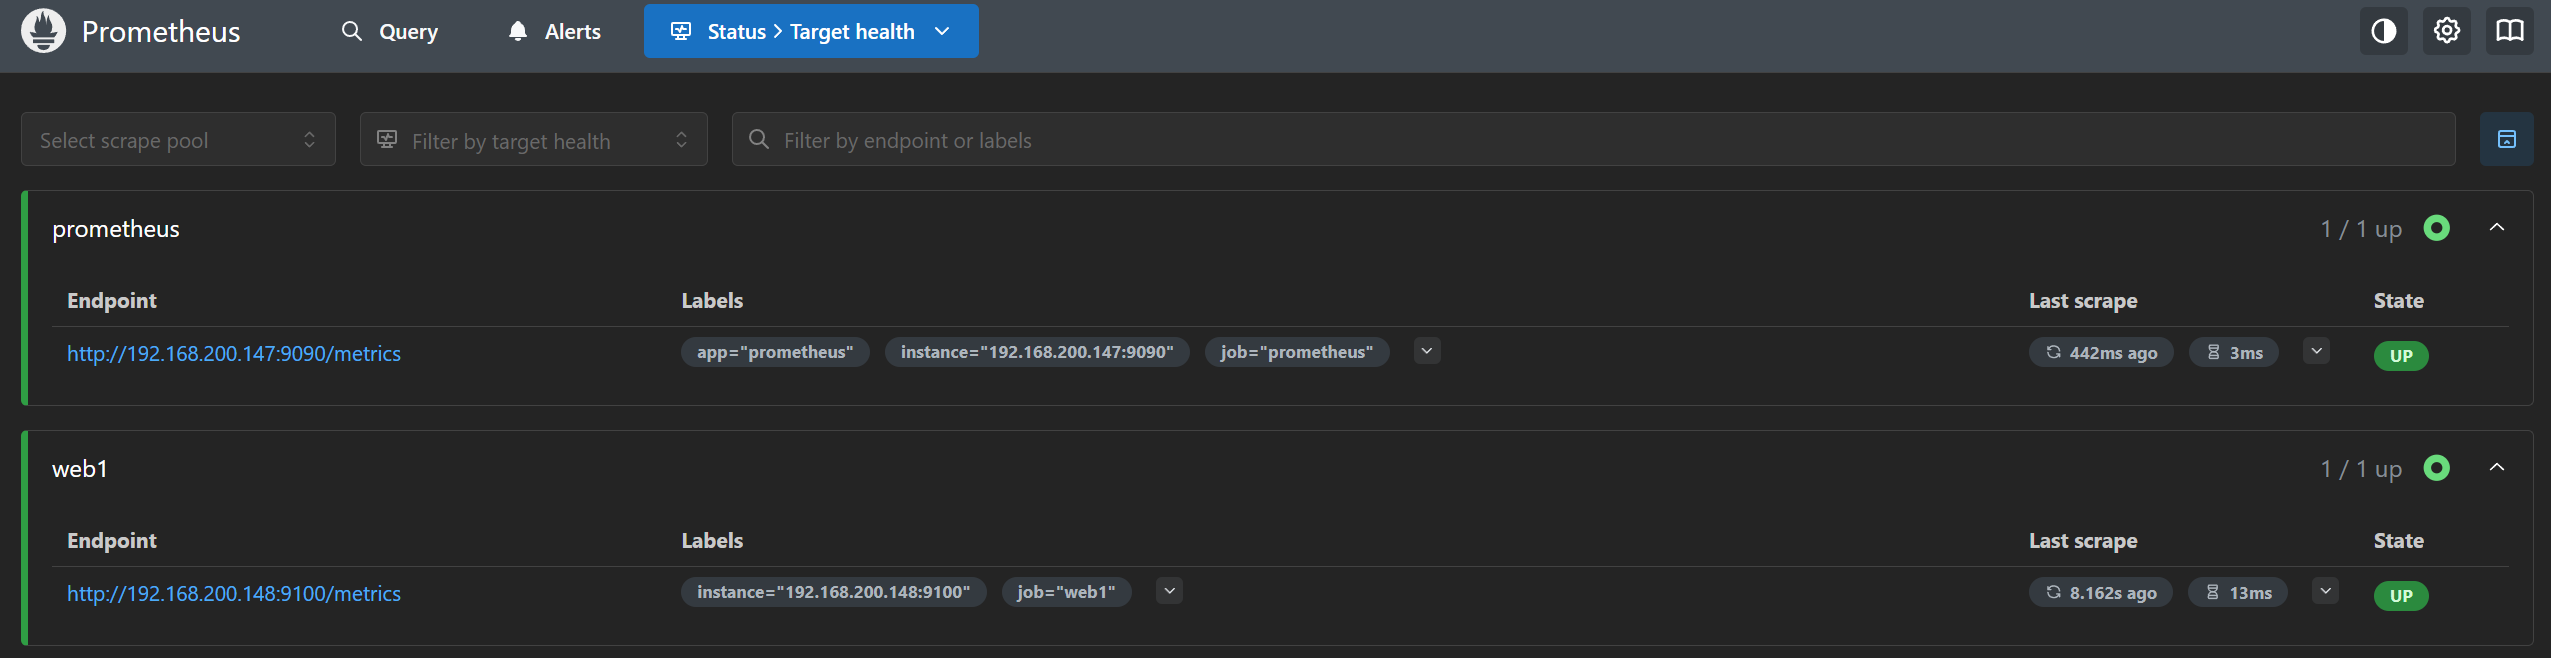Click the UP state badge for web1 target
The image size is (2551, 658).
2401,595
